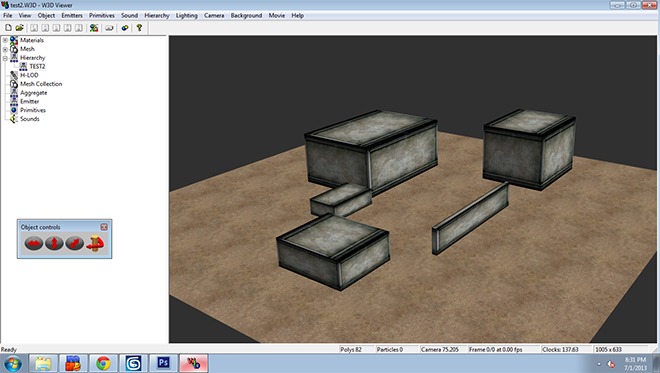Click the multicolored materials toolbar icon
The width and height of the screenshot is (660, 373).
coord(94,28)
